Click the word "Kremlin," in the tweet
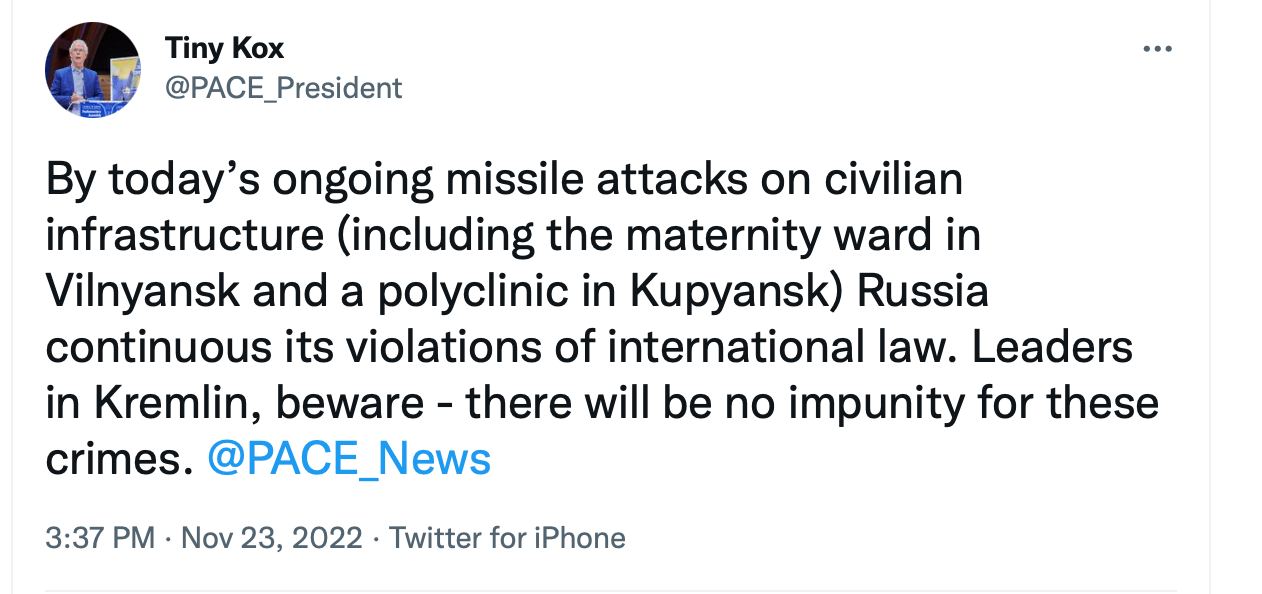Image resolution: width=1262 pixels, height=594 pixels. click(175, 403)
